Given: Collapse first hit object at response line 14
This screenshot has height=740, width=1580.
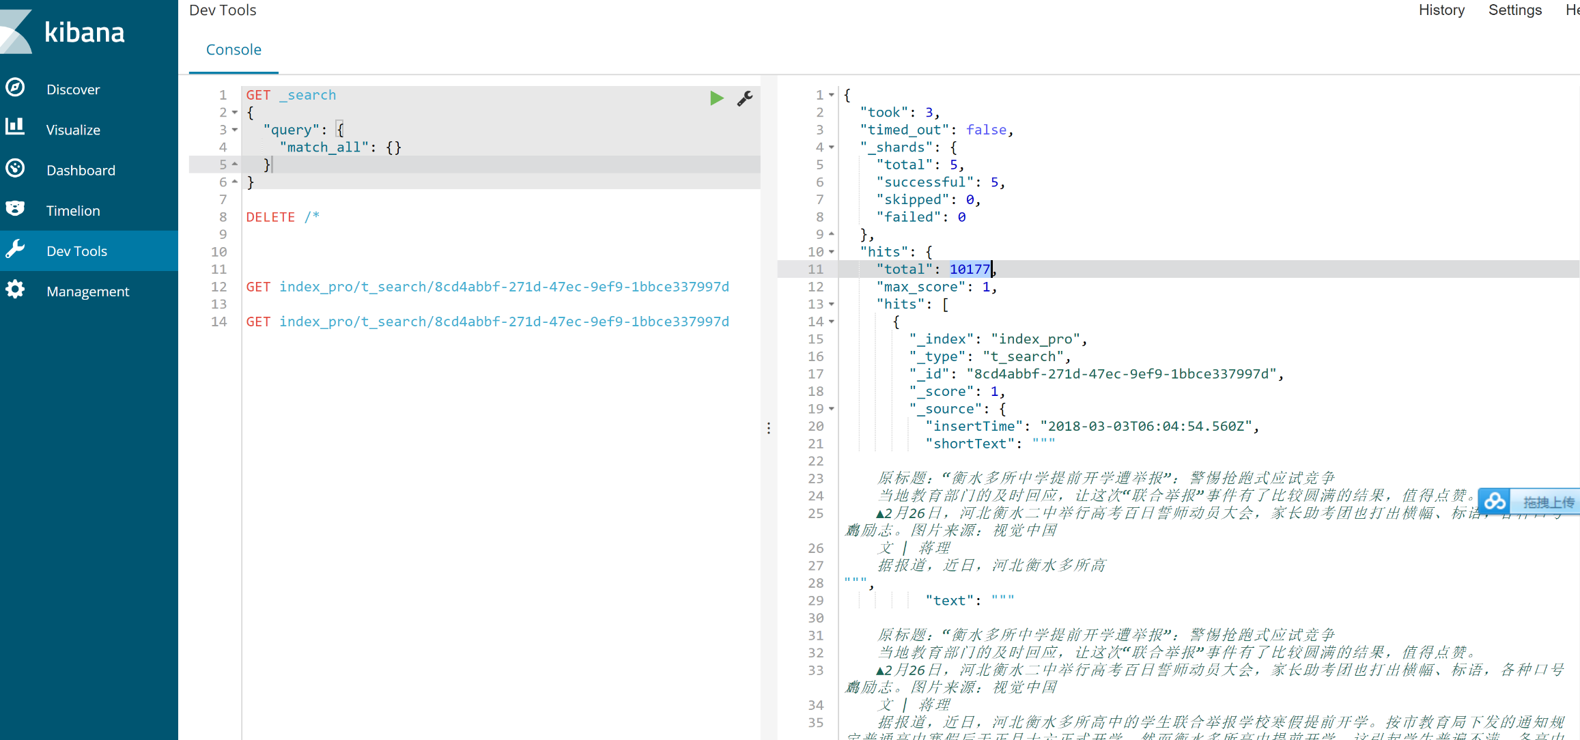Looking at the screenshot, I should pos(831,322).
